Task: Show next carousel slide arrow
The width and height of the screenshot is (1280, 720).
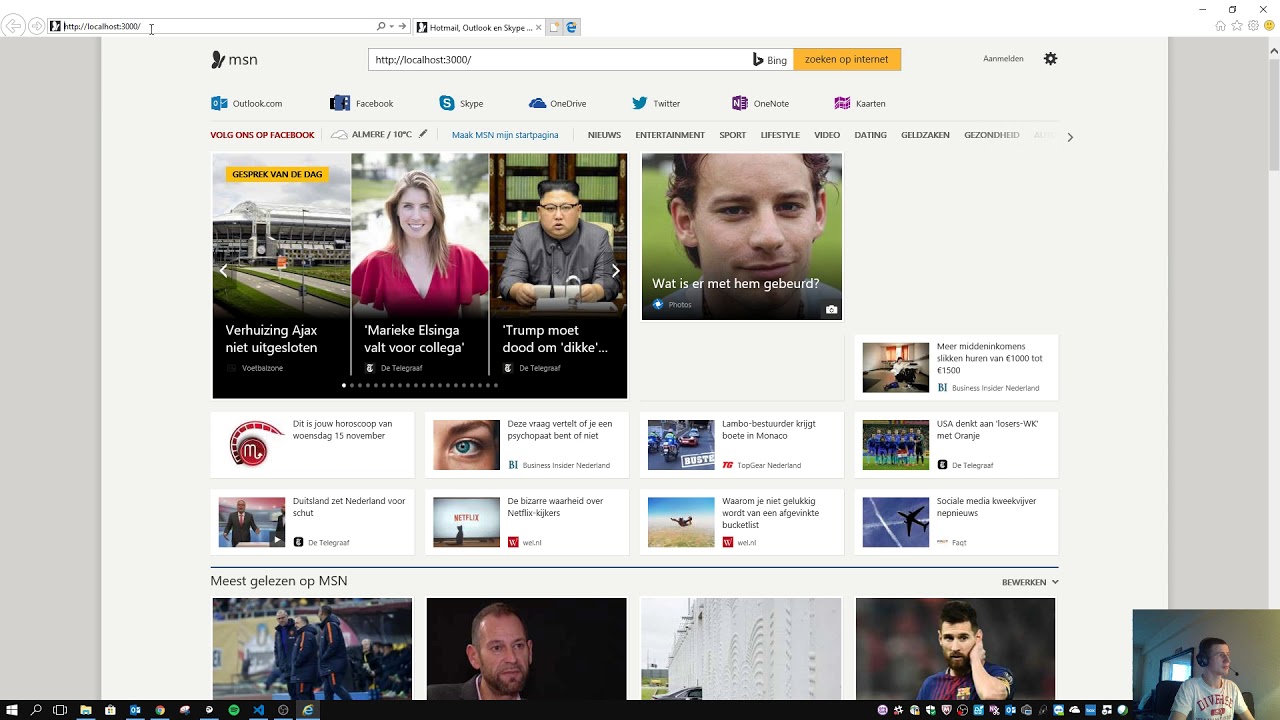Action: (x=615, y=271)
